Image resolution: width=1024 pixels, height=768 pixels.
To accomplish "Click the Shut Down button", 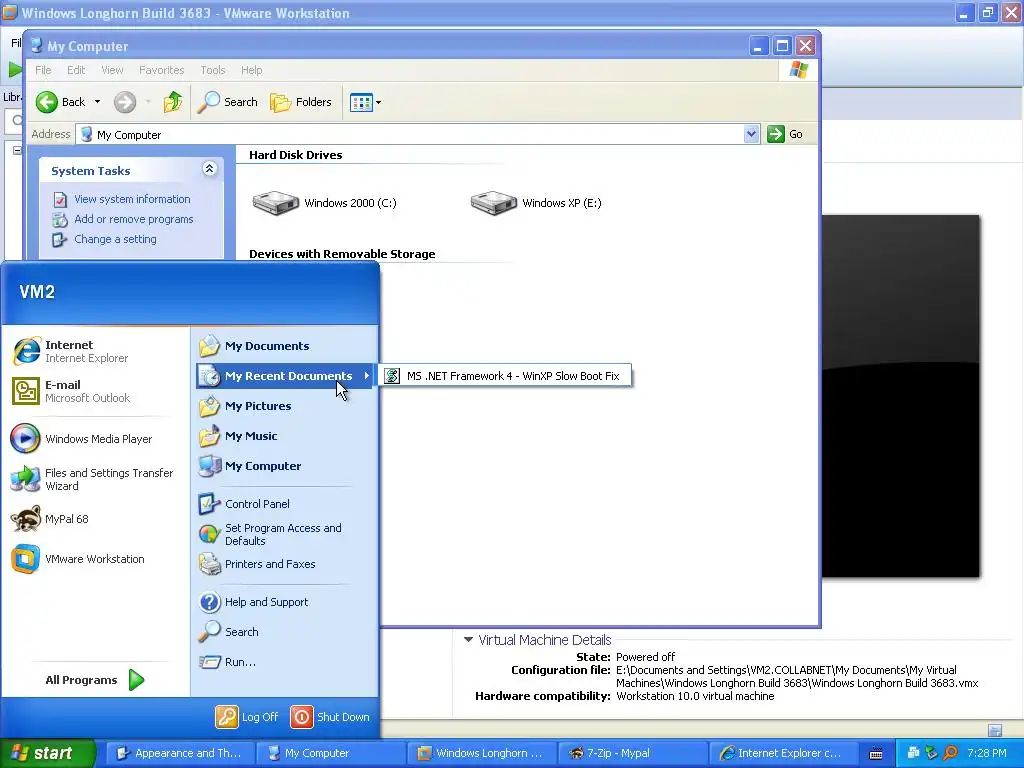I will [x=330, y=717].
